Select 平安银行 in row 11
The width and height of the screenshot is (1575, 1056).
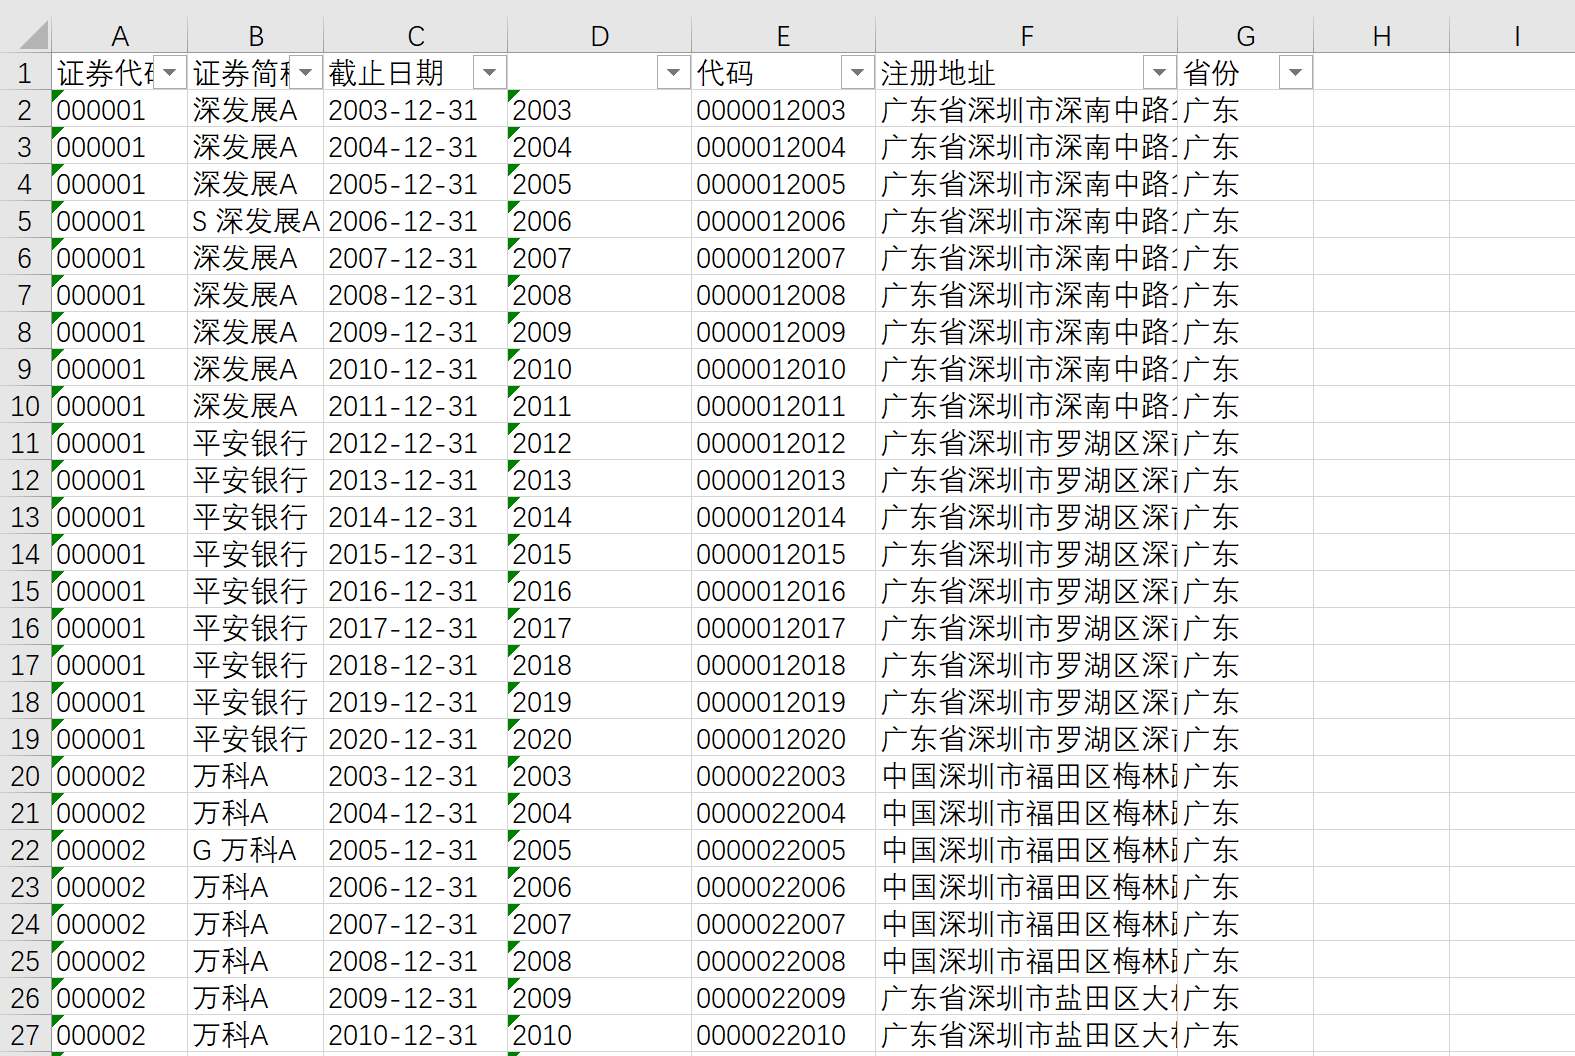256,443
